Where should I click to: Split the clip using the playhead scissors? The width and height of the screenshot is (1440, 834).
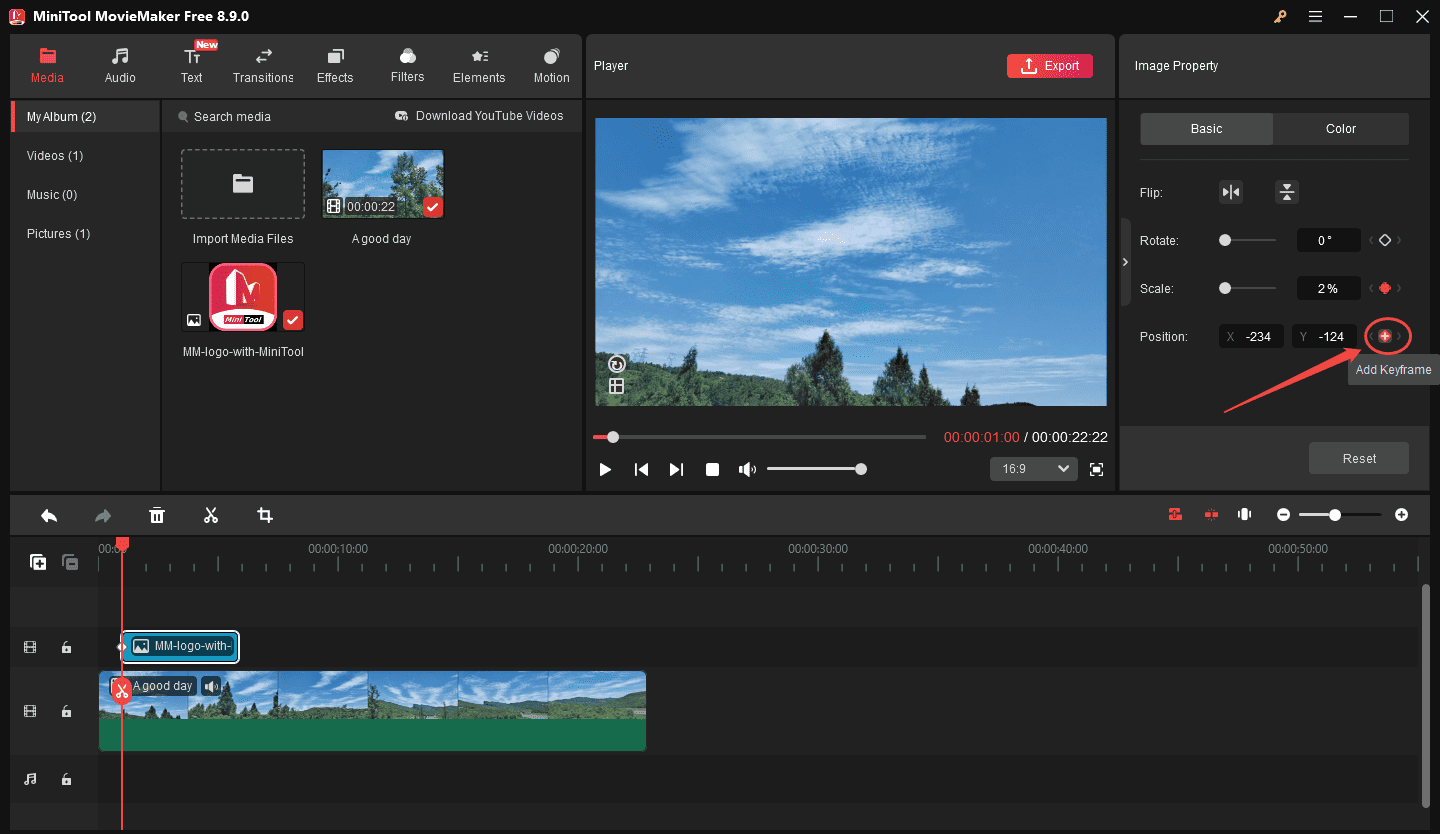[122, 690]
